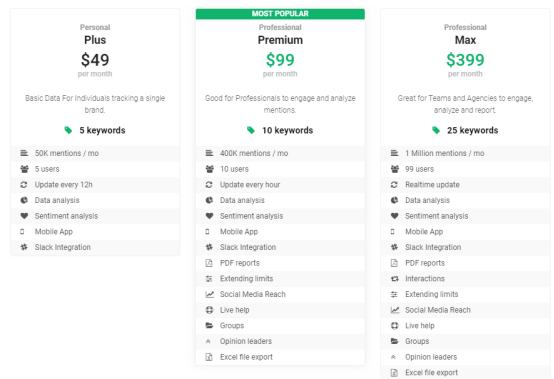Click the Slack Integration icon in the Plus plan

pos(24,247)
